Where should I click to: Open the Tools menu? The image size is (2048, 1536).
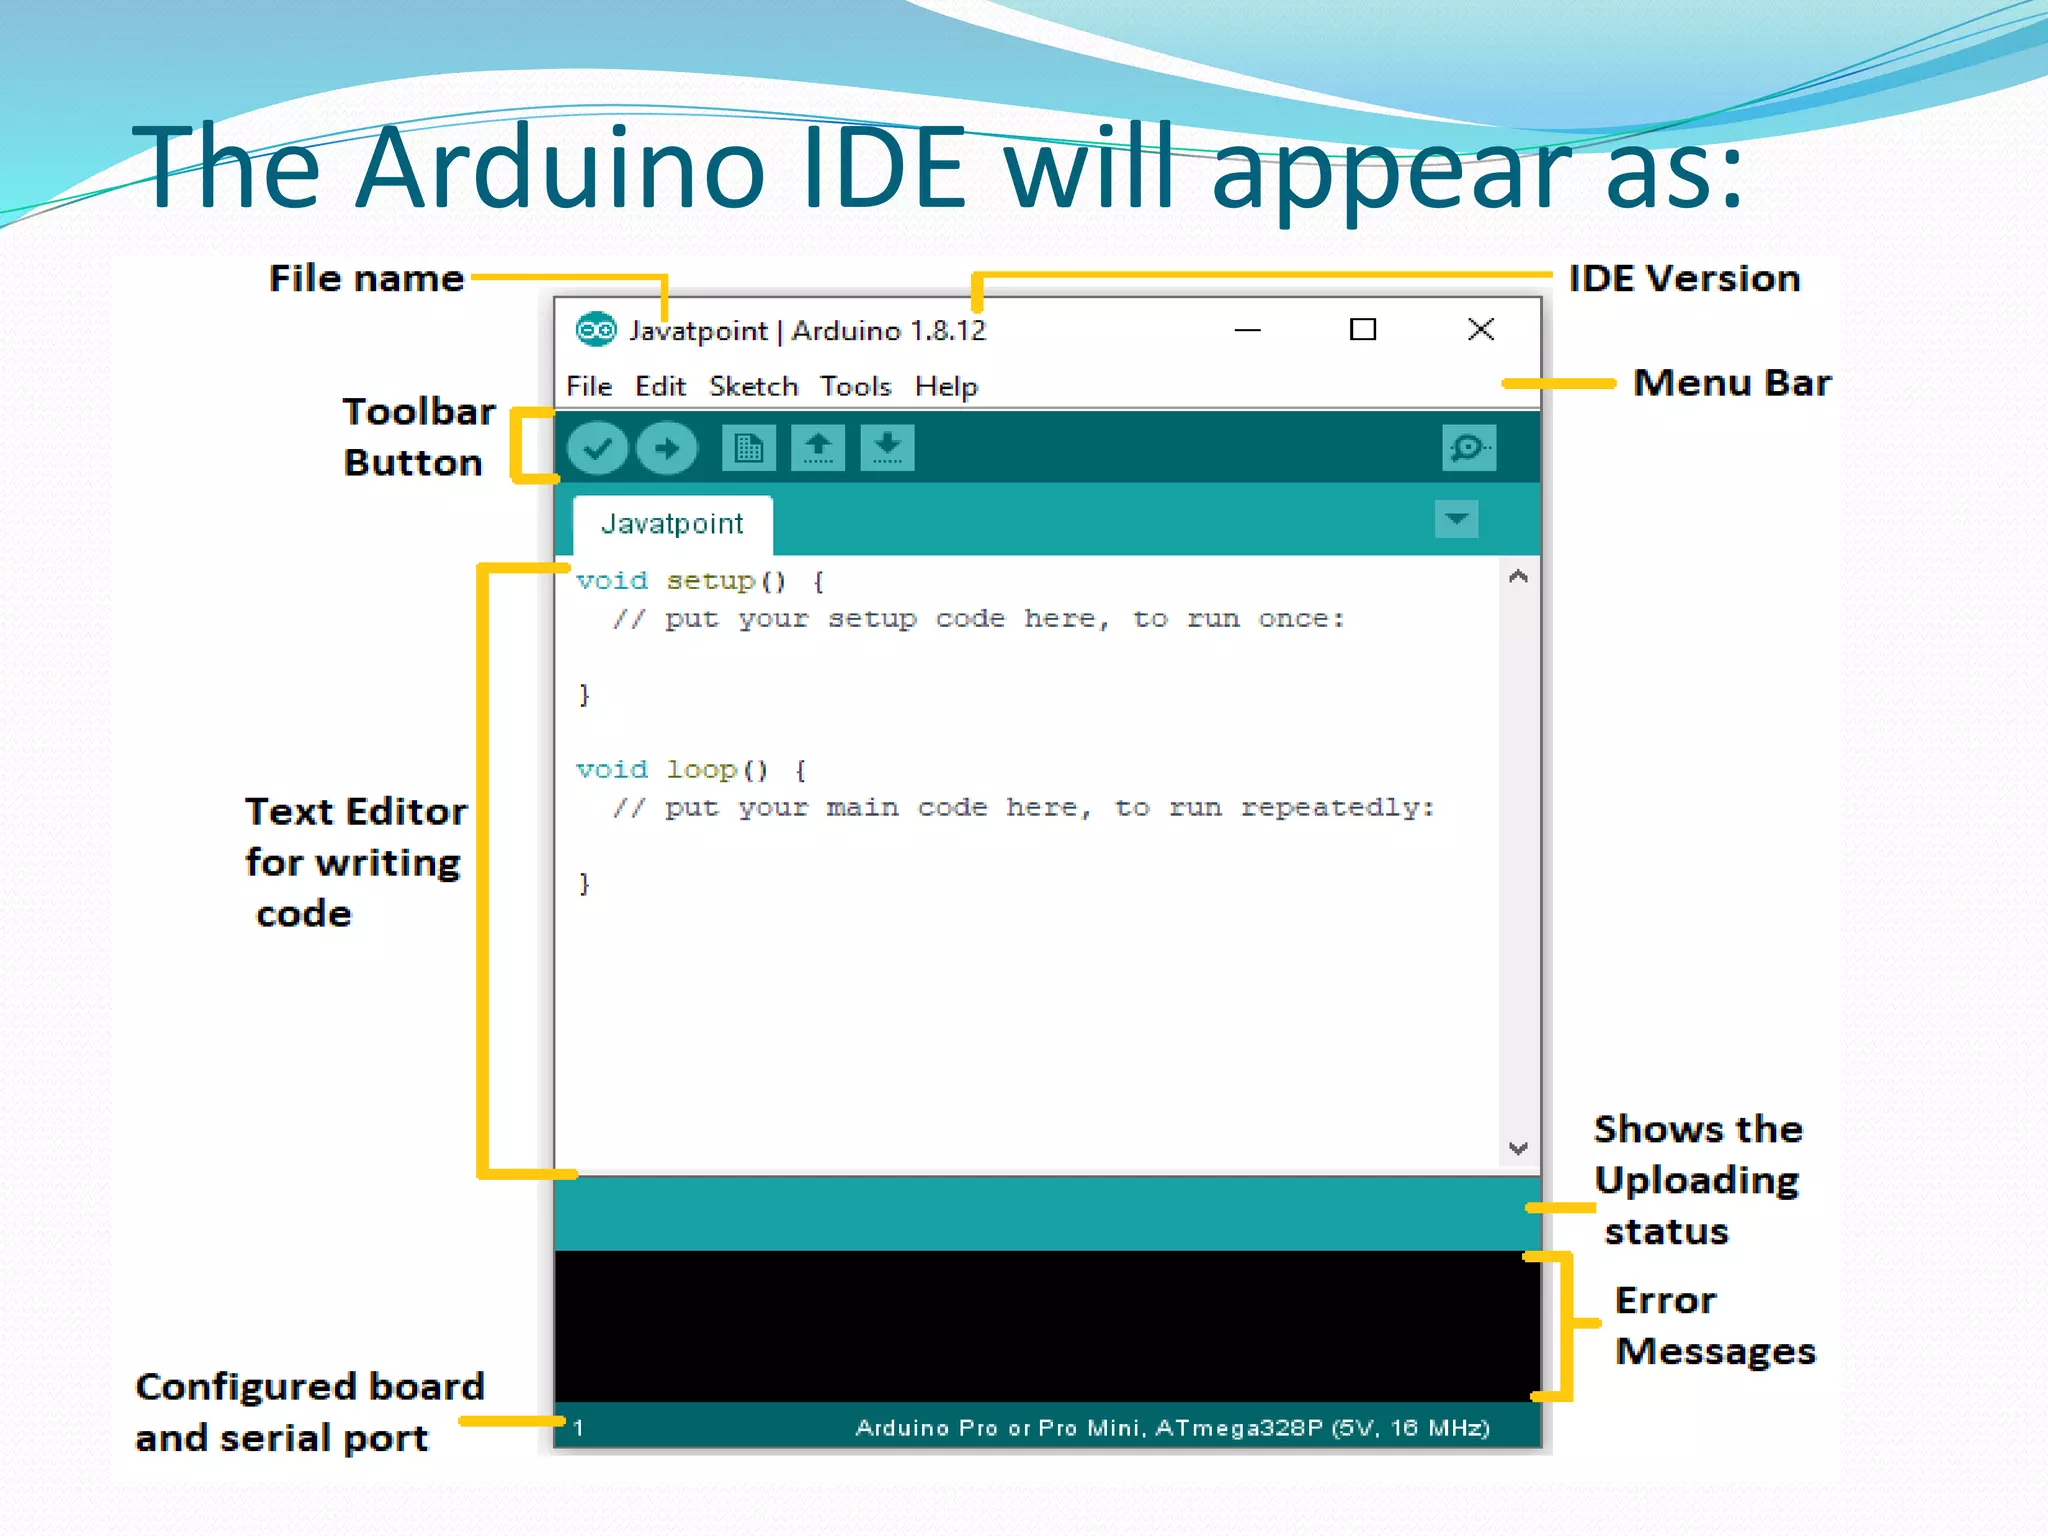(x=855, y=387)
